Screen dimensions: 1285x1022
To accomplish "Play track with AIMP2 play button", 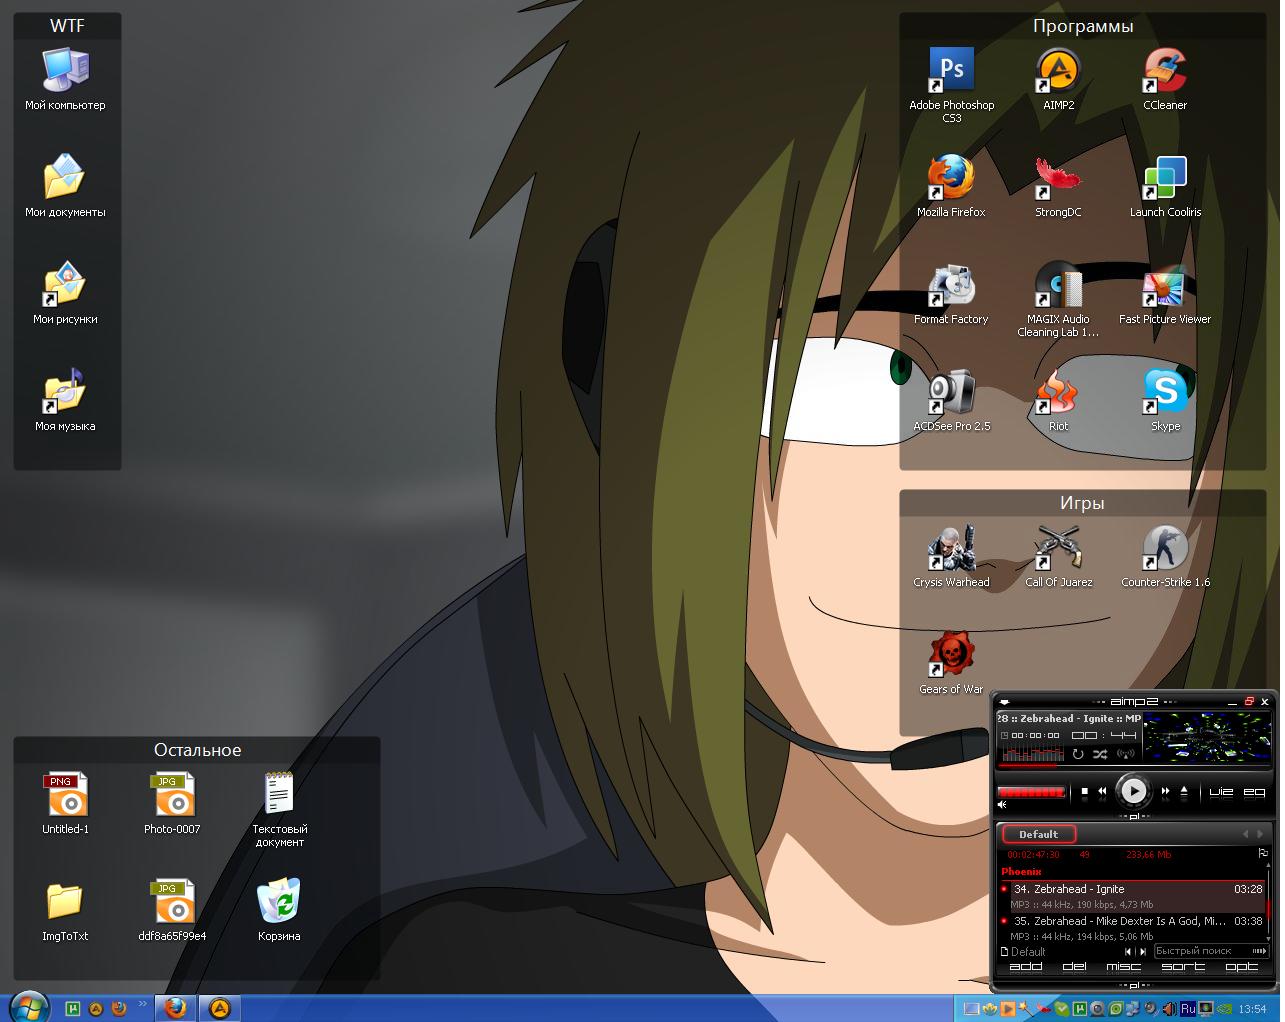I will 1134,791.
